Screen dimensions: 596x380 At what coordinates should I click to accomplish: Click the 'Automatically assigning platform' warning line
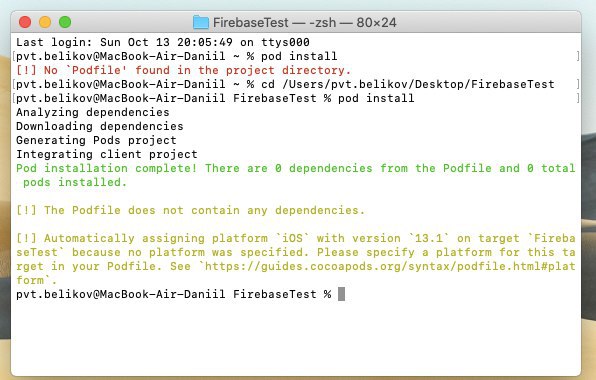[296, 238]
